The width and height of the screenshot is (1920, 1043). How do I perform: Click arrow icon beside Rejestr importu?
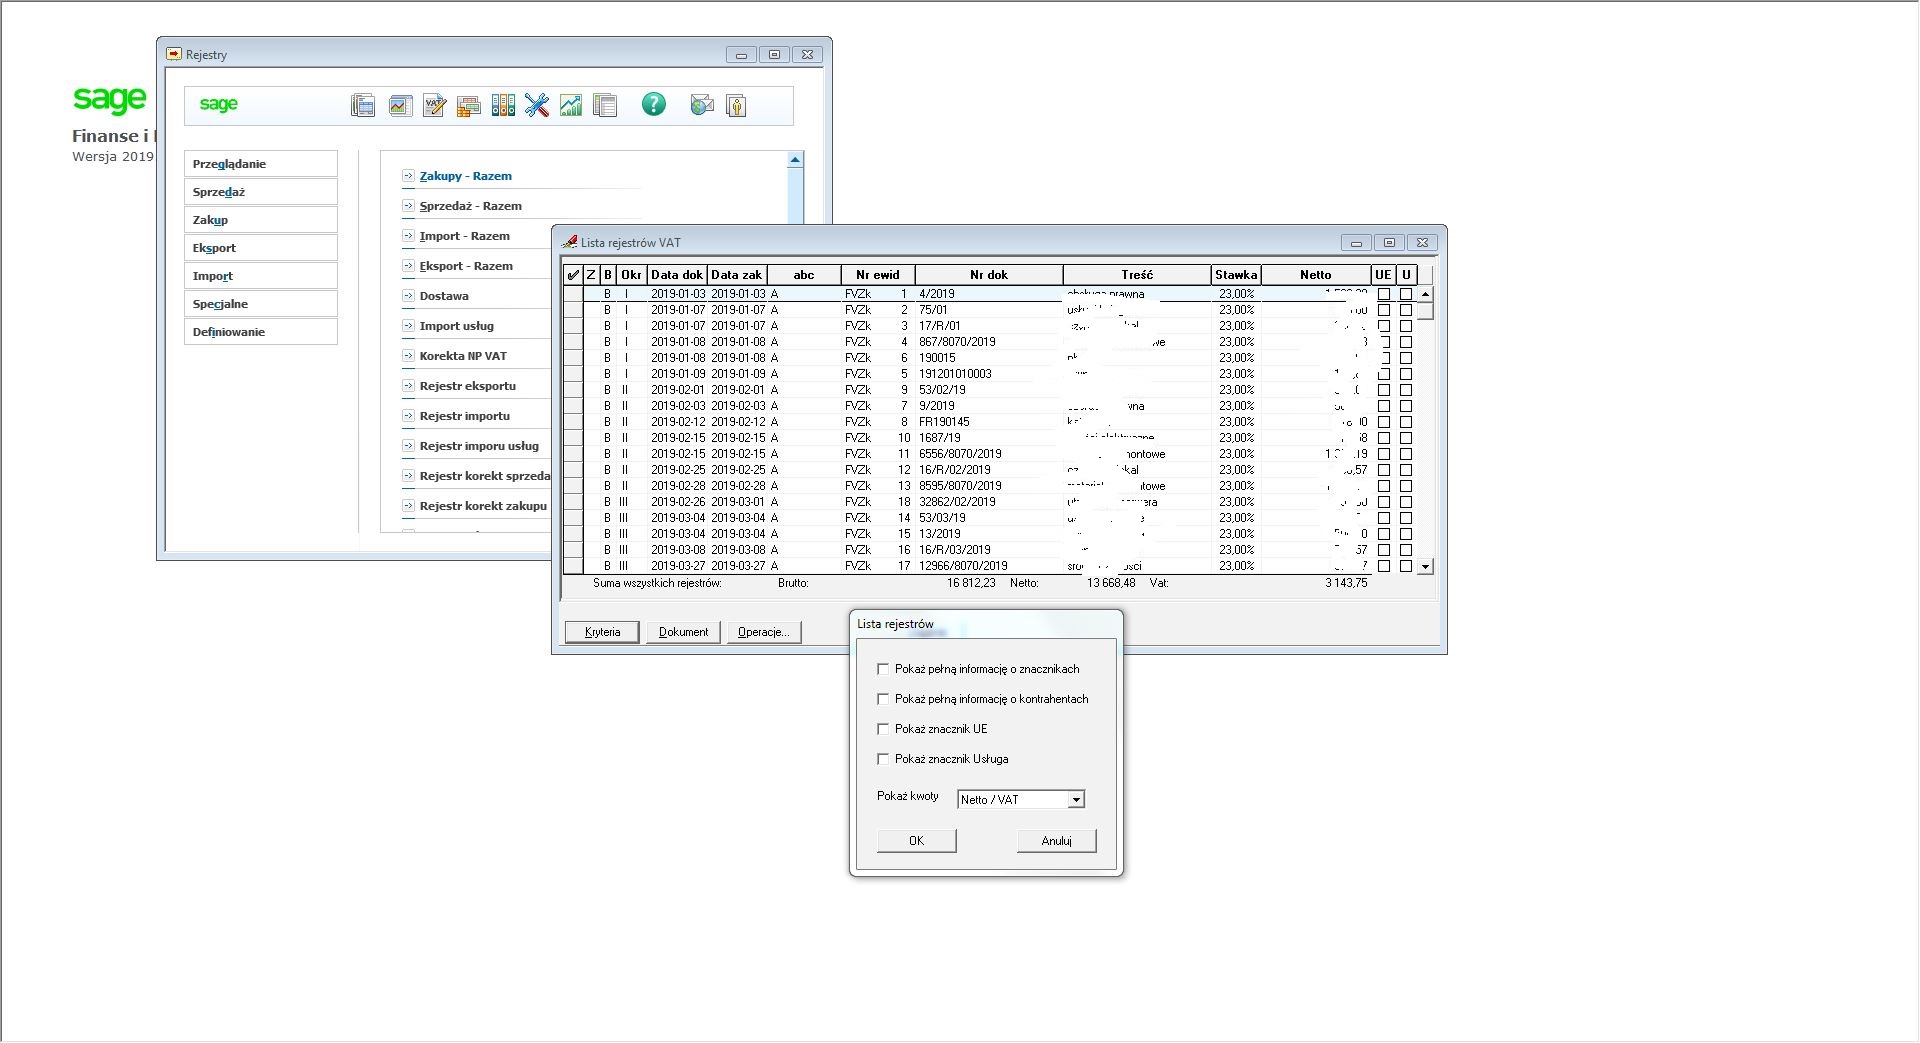coord(408,416)
